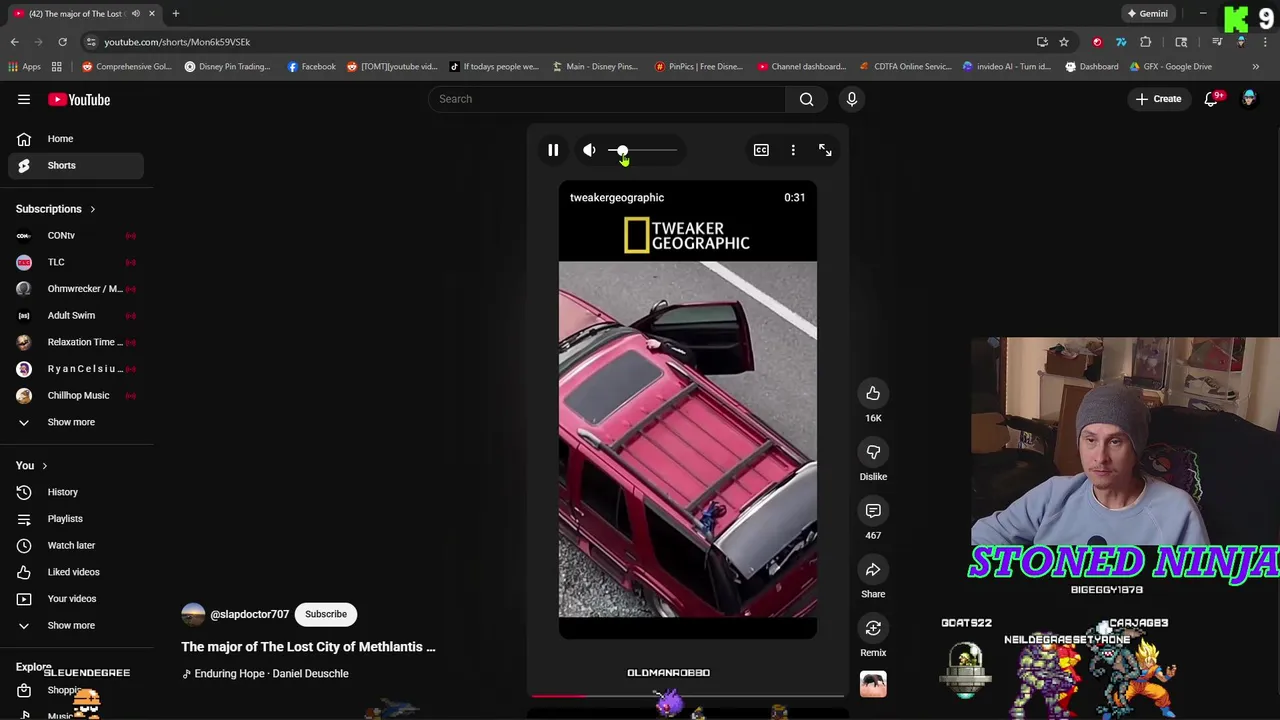Screen dimensions: 1280x720
Task: Open the Channel dashboard bookmark
Action: pyautogui.click(x=801, y=67)
